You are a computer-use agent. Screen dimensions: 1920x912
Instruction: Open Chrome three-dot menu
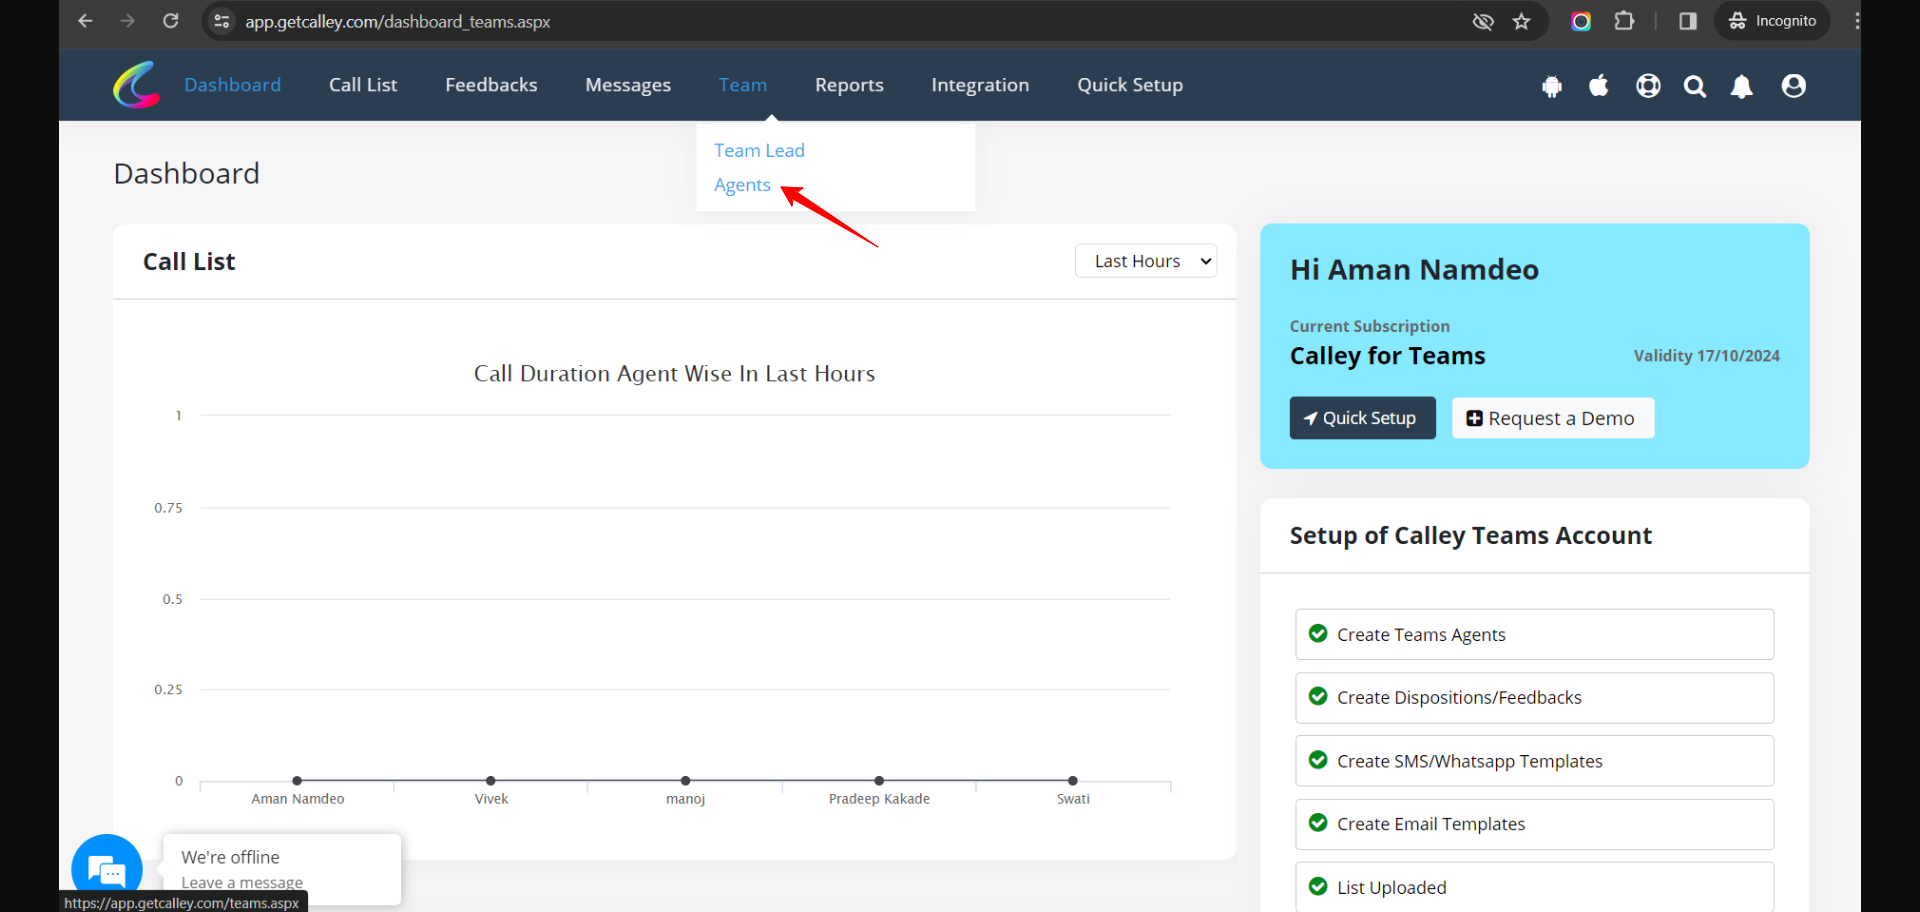click(1856, 21)
